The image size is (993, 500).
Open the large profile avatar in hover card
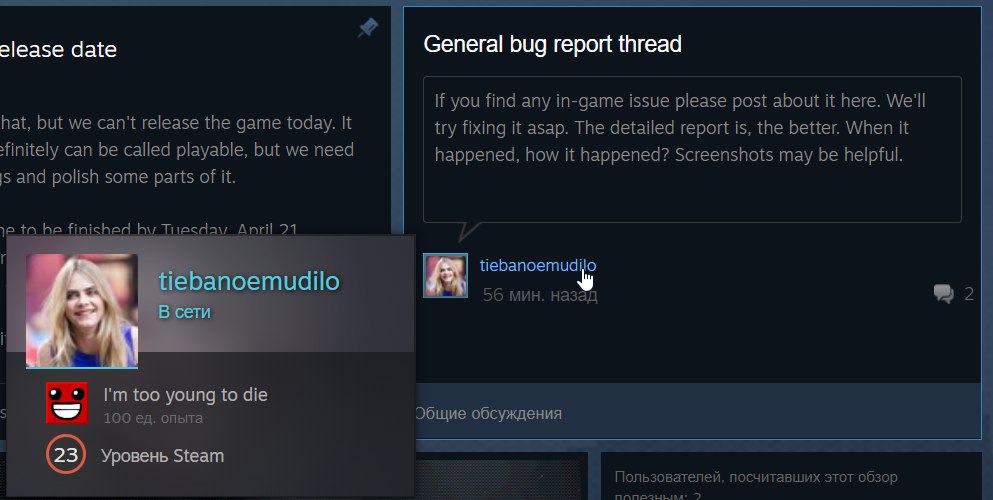tap(82, 310)
